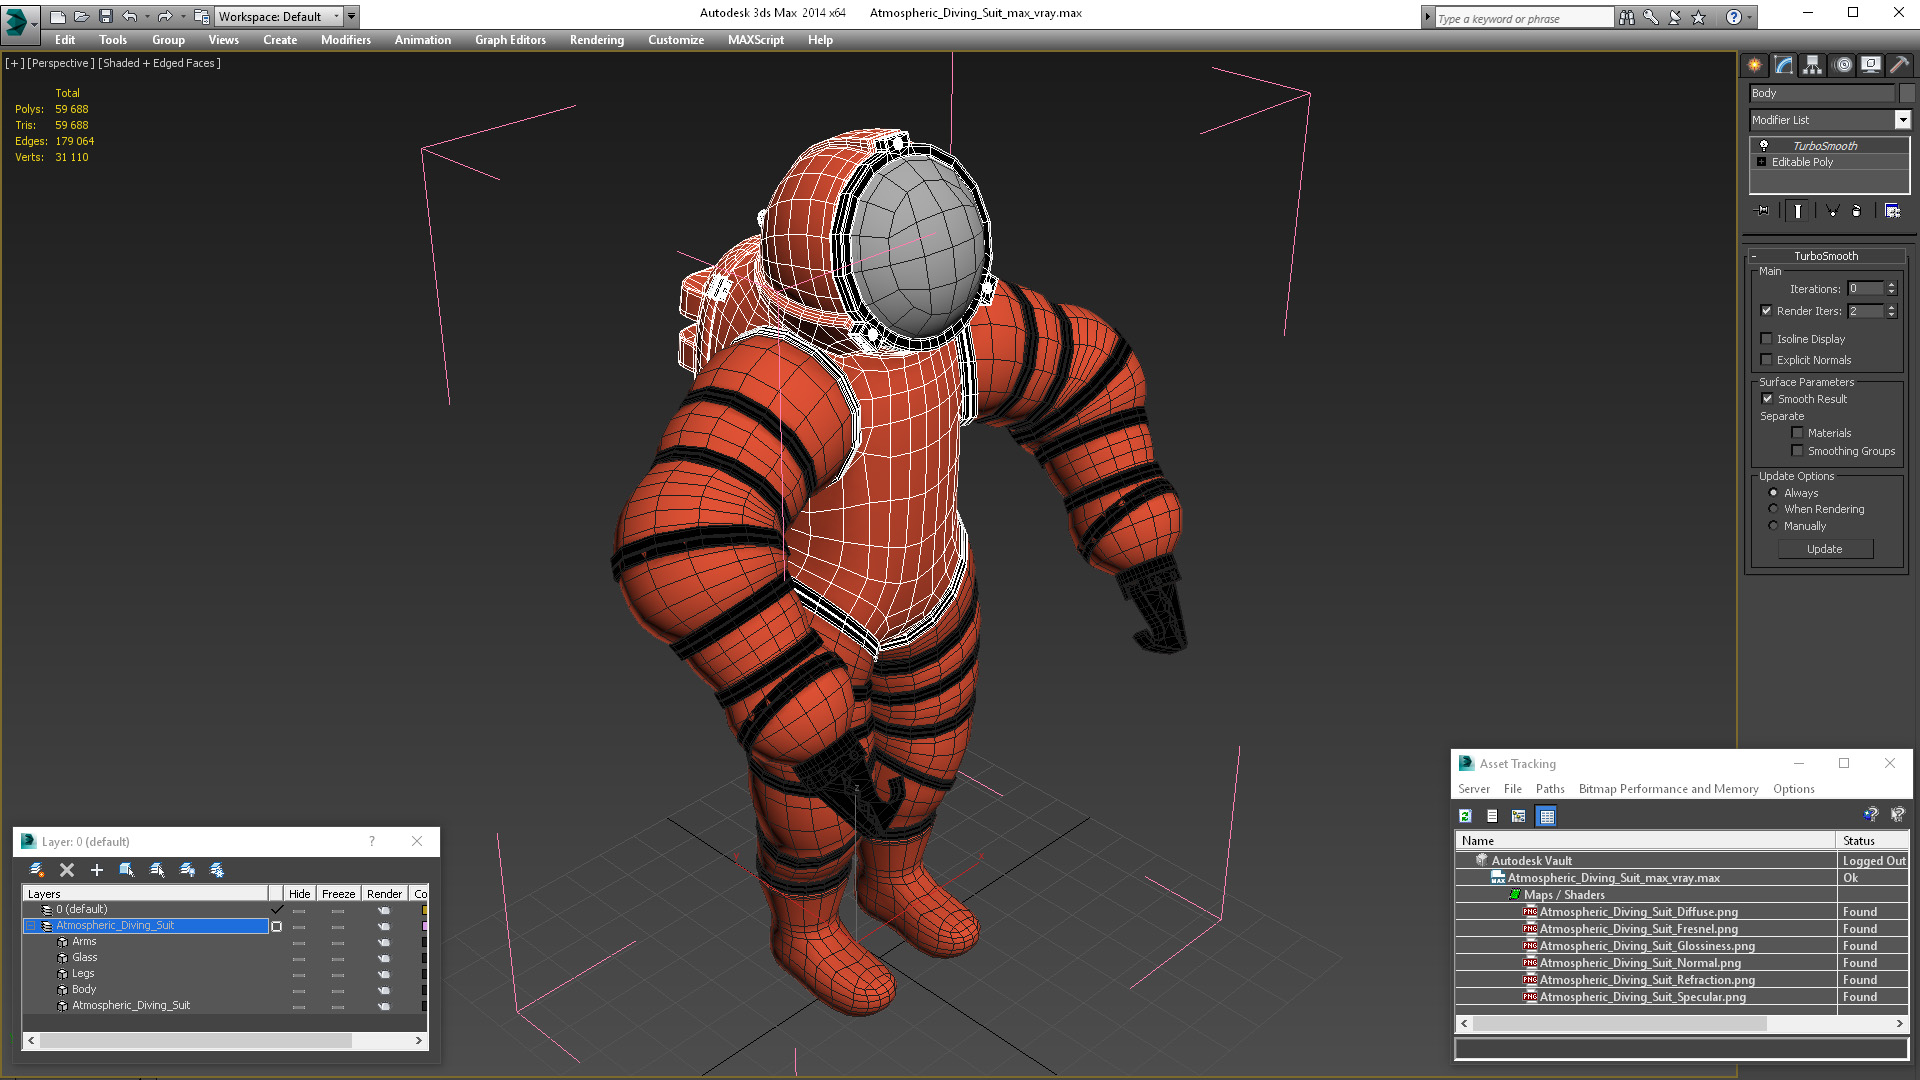Open the Utilities hammer tab
The width and height of the screenshot is (1920, 1080).
(x=1899, y=65)
